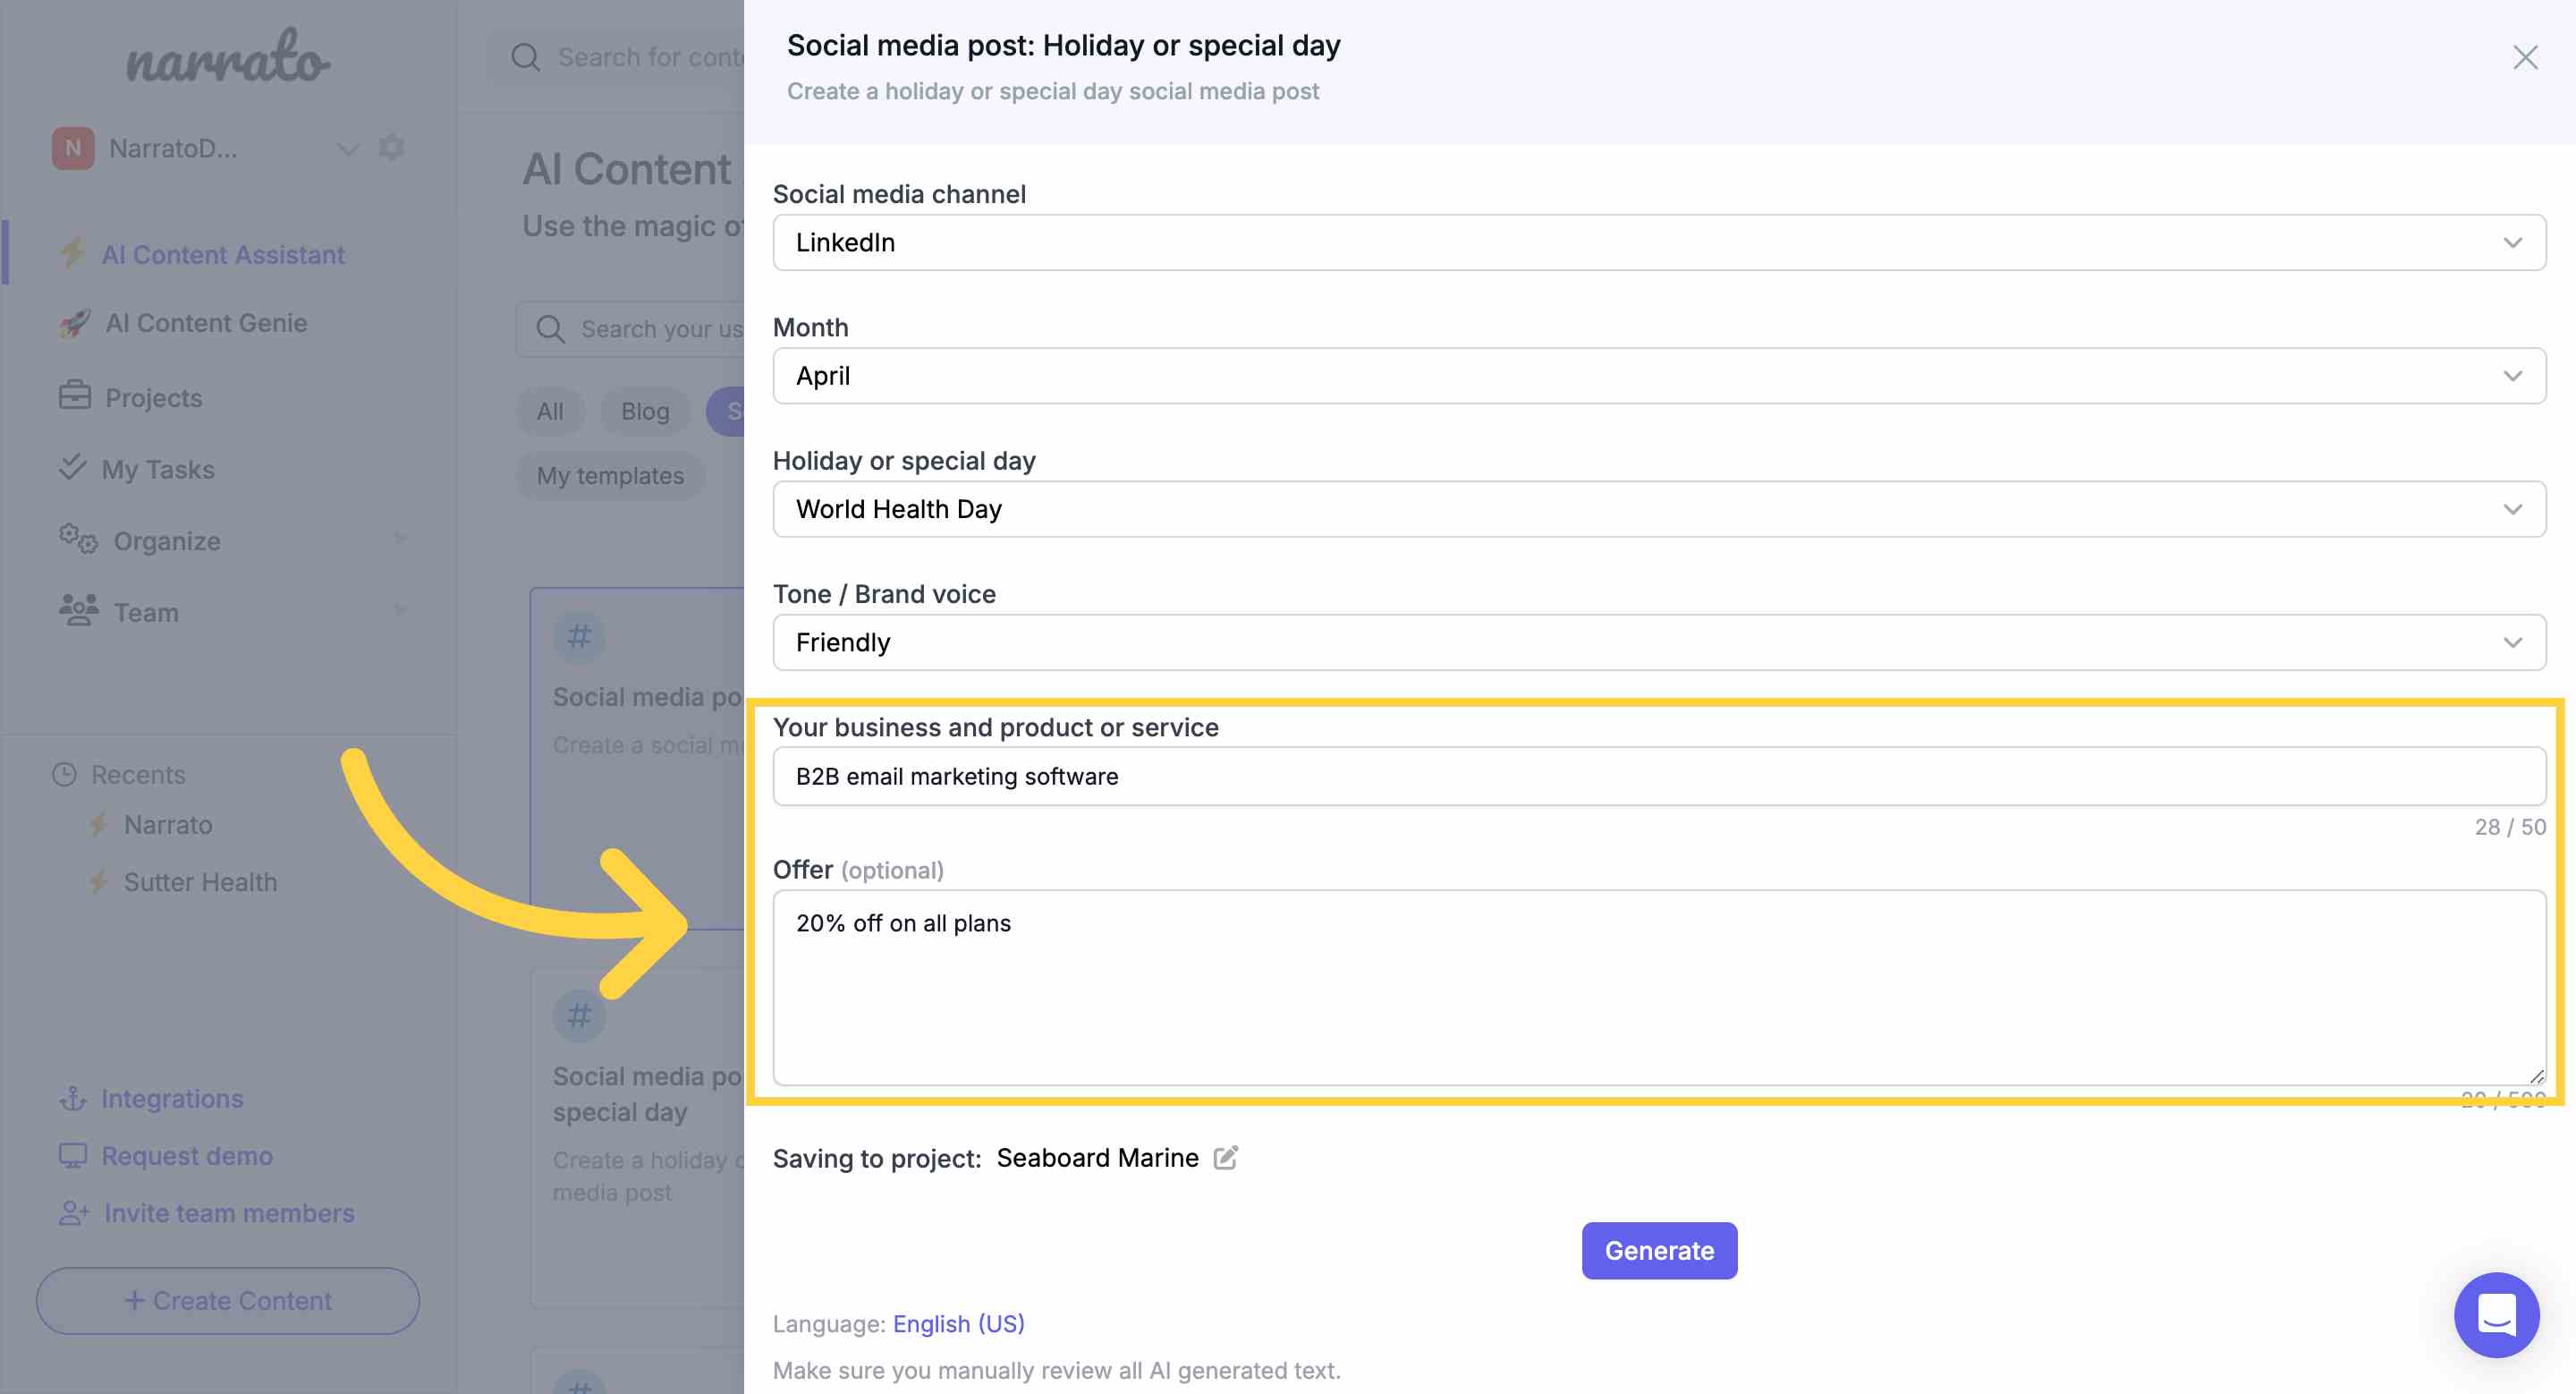Click the monitor Request demo icon
Image resolution: width=2576 pixels, height=1394 pixels.
point(72,1155)
